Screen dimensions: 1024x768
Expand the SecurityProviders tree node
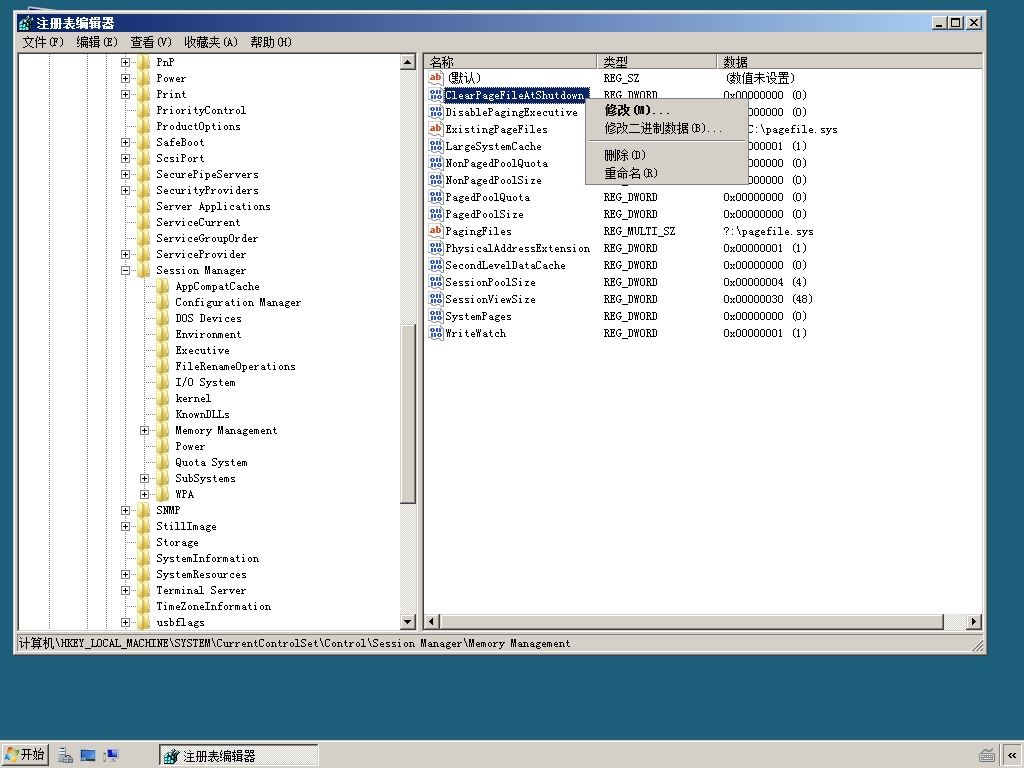tap(125, 191)
